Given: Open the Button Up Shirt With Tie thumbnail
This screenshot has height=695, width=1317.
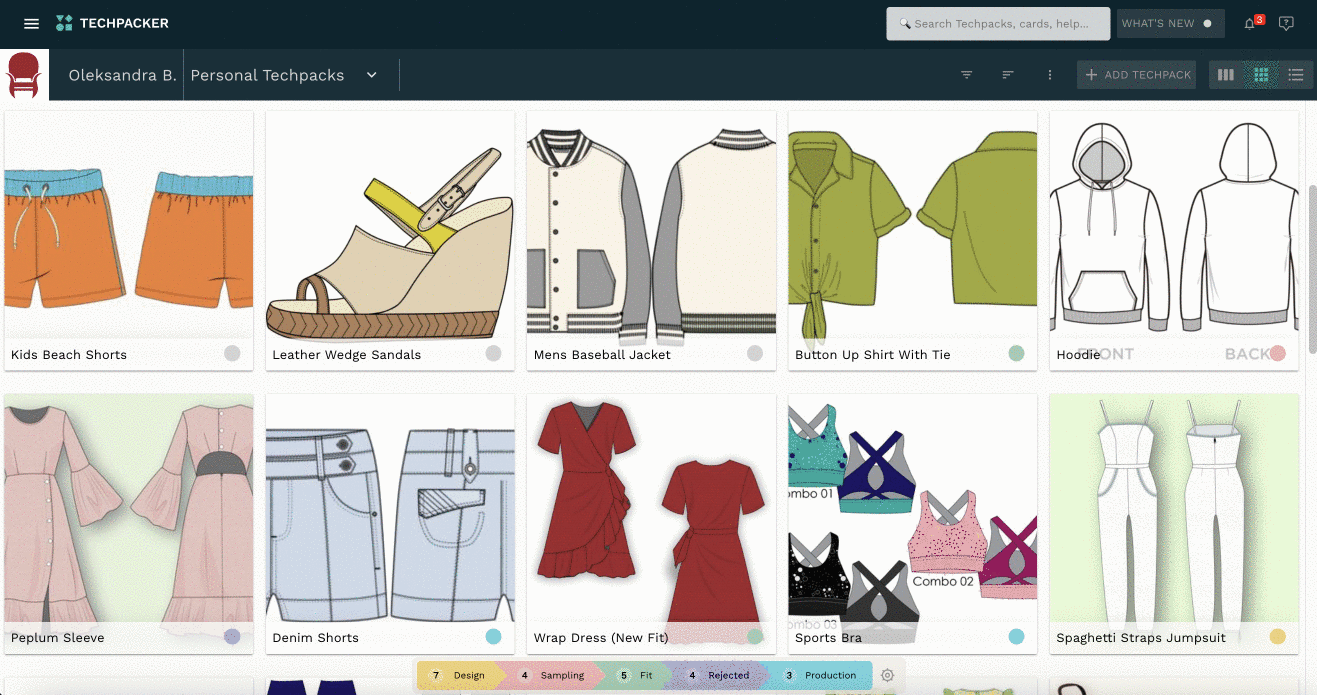Looking at the screenshot, I should (912, 224).
